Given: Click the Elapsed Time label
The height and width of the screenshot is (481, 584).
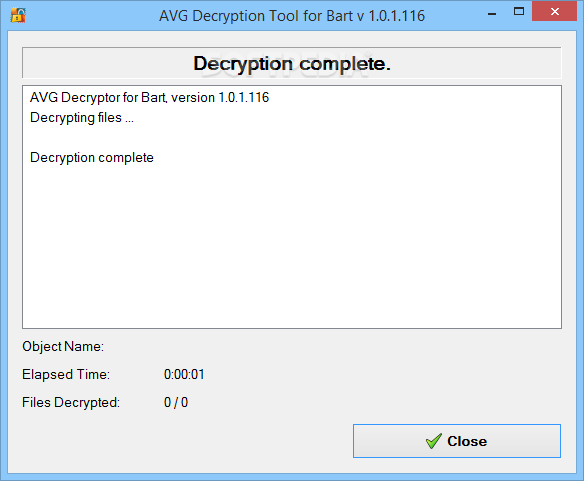Looking at the screenshot, I should tap(66, 374).
